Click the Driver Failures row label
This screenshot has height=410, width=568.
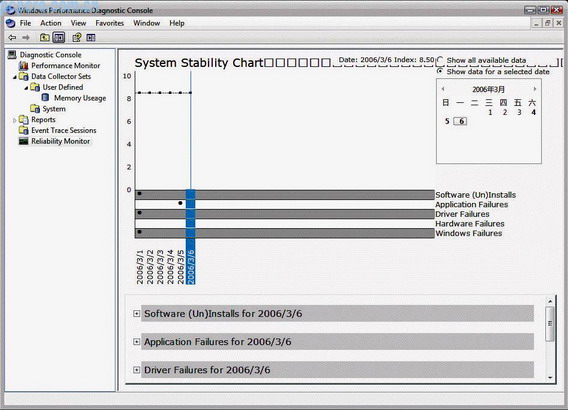pyautogui.click(x=462, y=214)
